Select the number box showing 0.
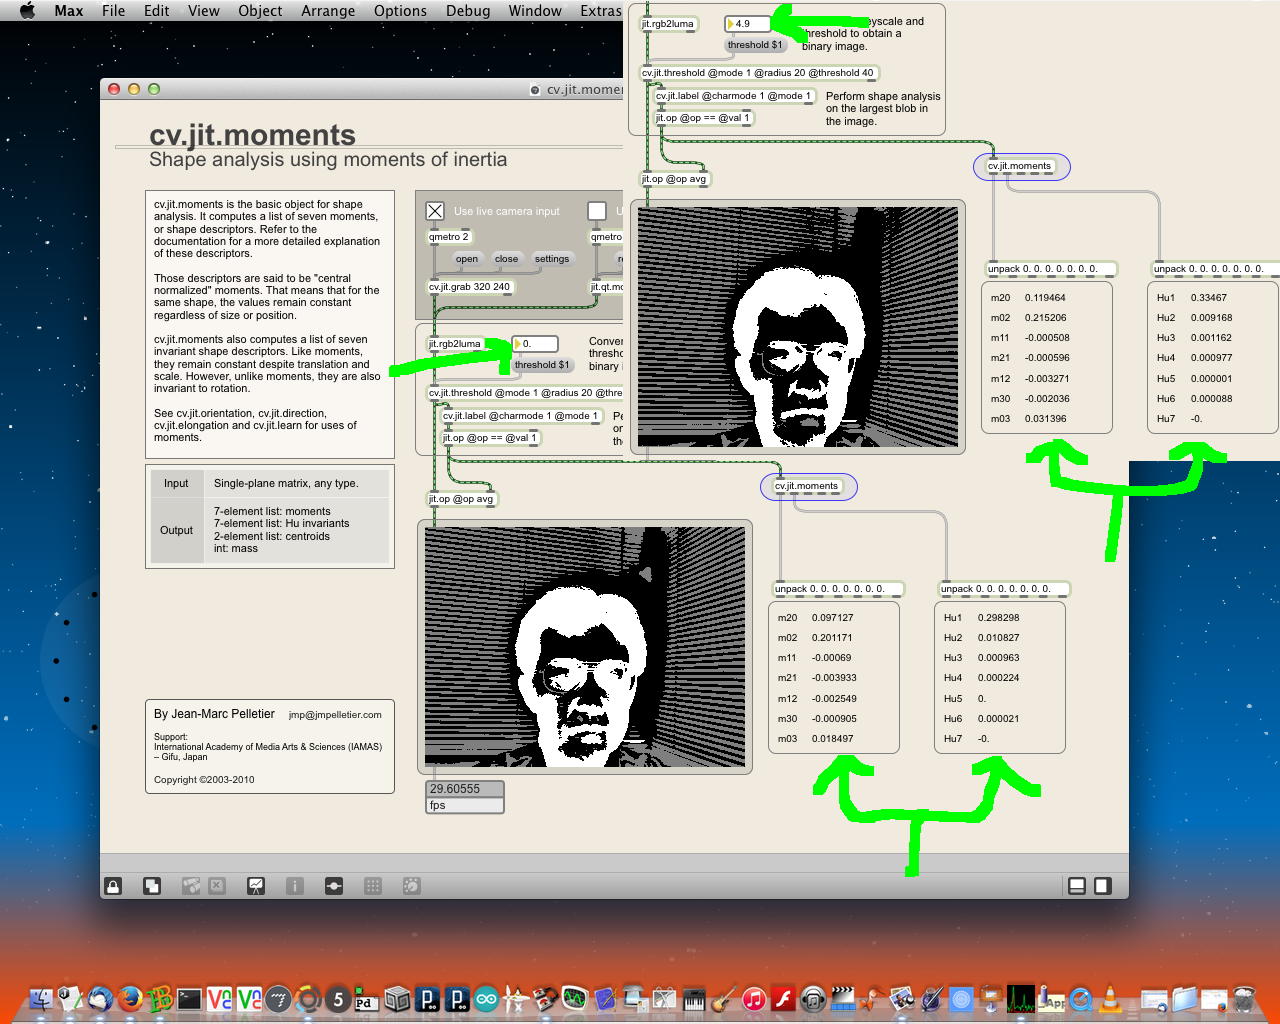 534,344
